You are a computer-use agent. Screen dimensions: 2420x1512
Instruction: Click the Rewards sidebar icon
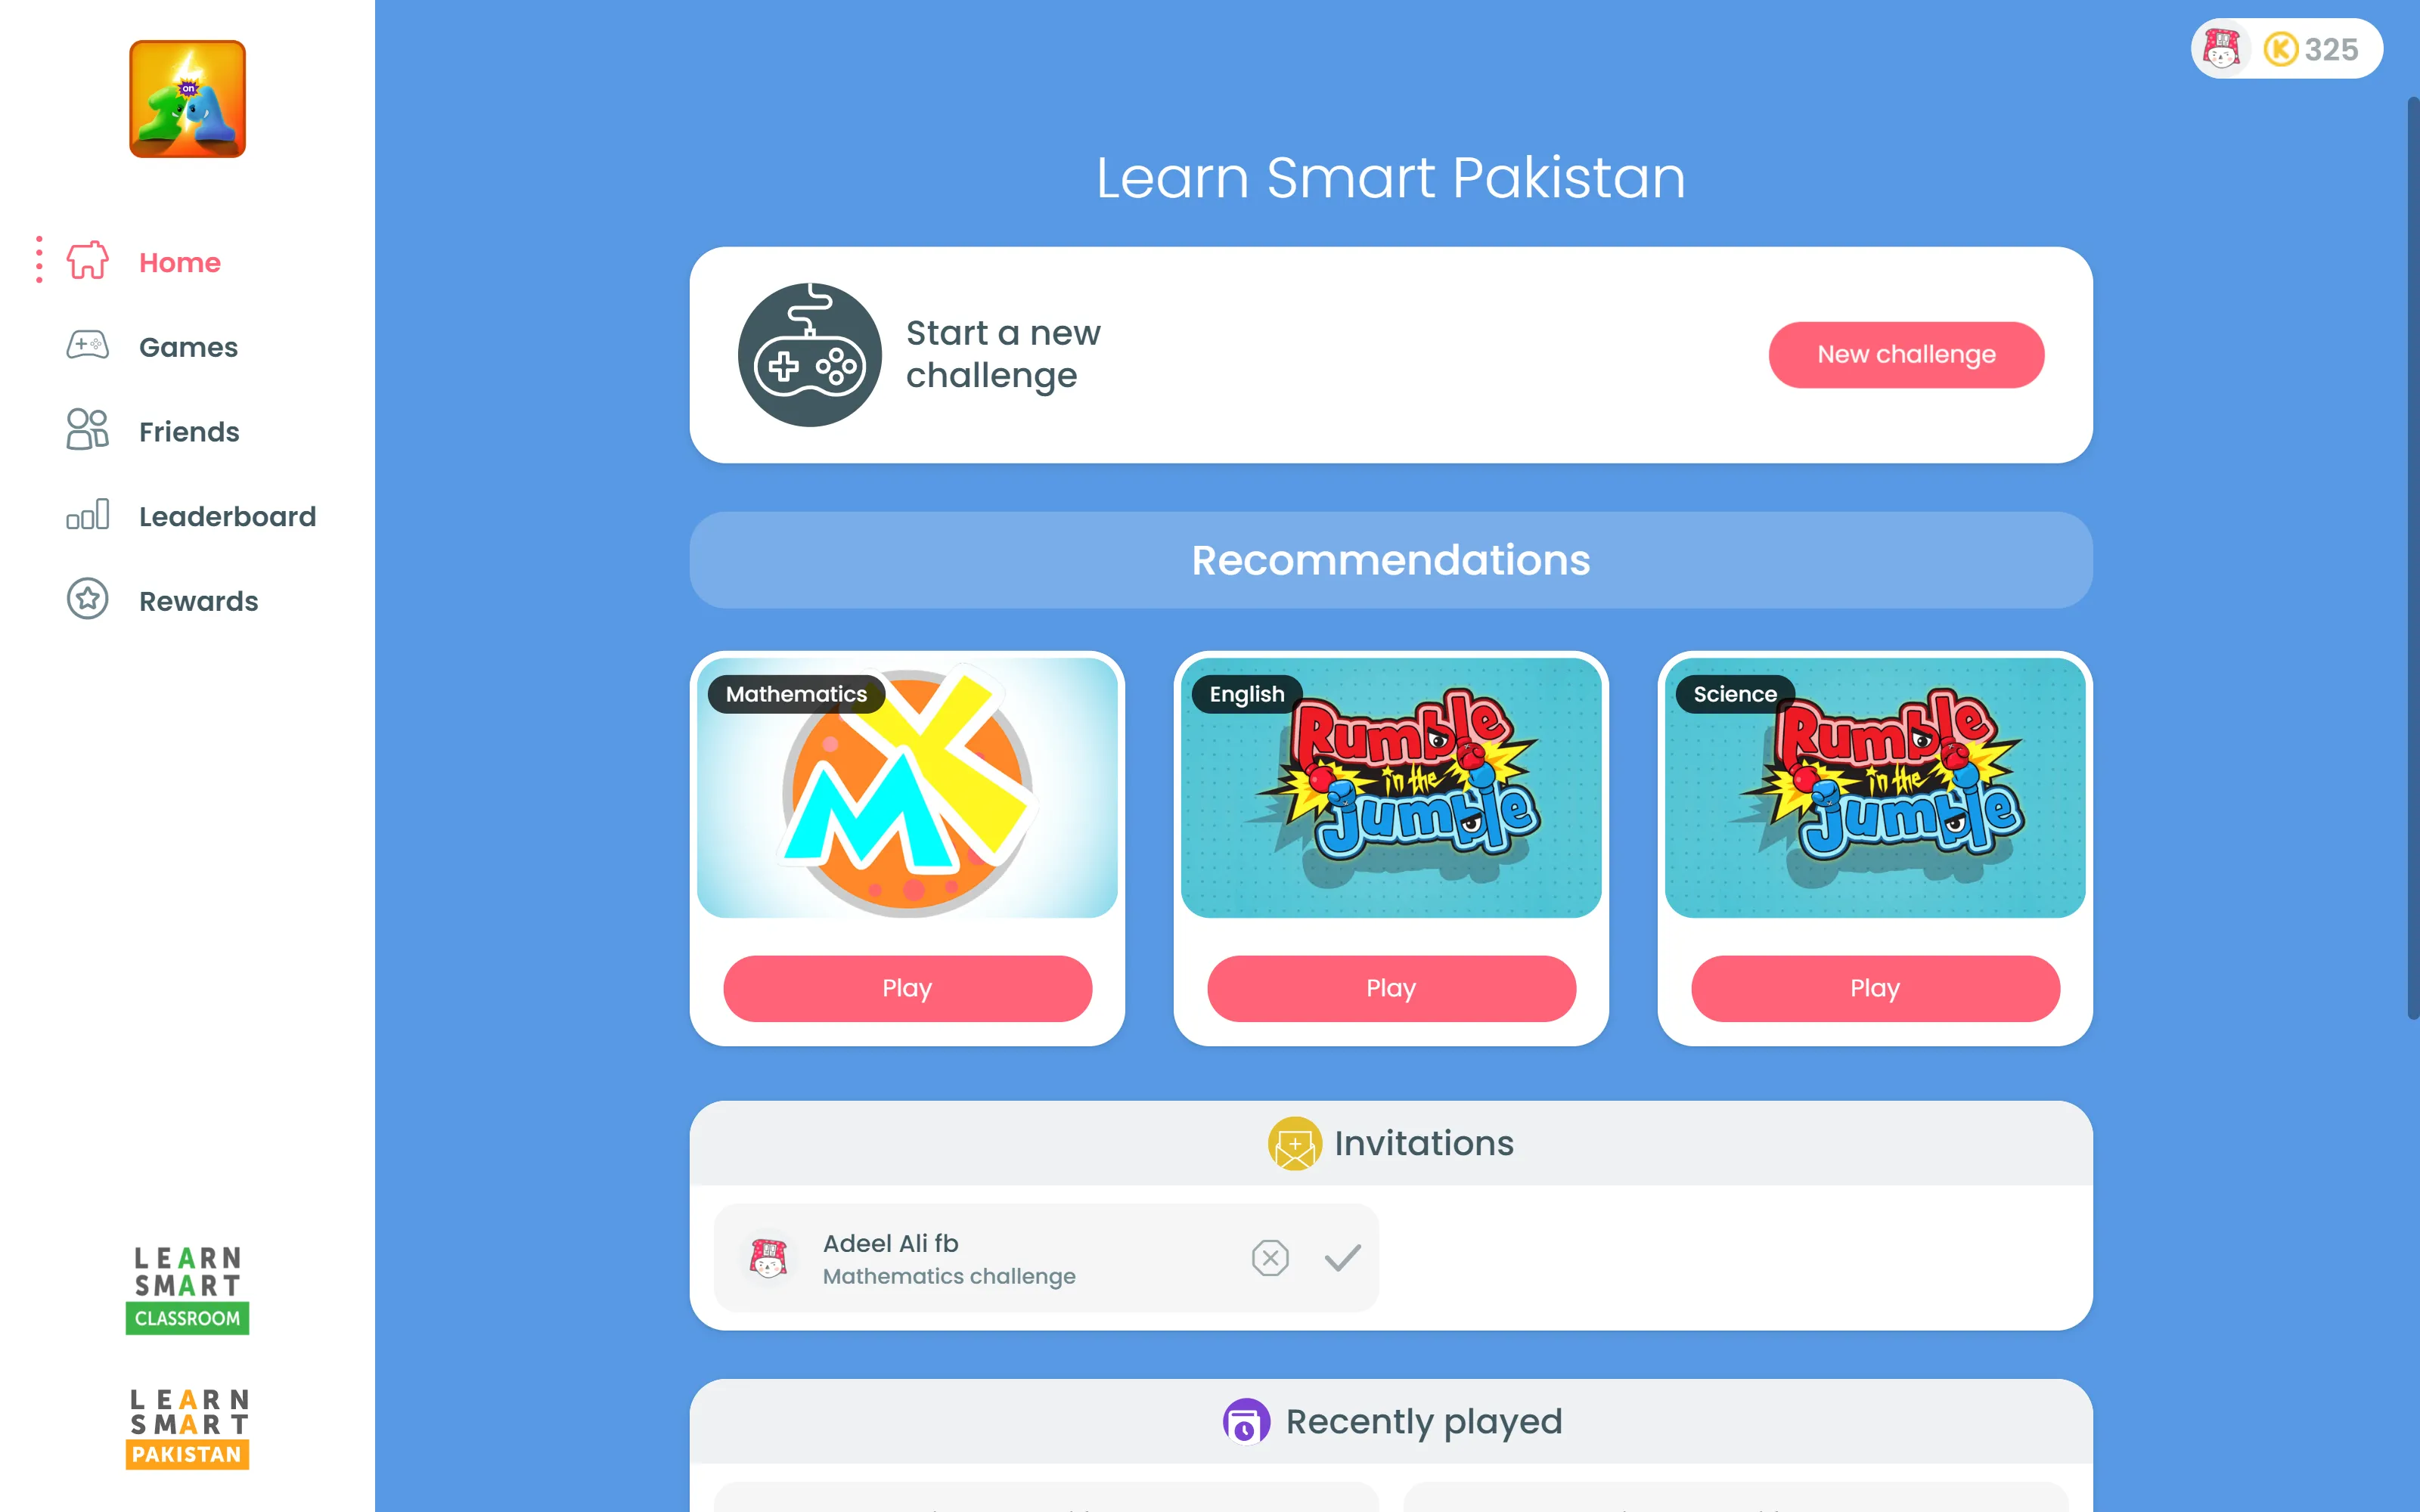(x=87, y=601)
